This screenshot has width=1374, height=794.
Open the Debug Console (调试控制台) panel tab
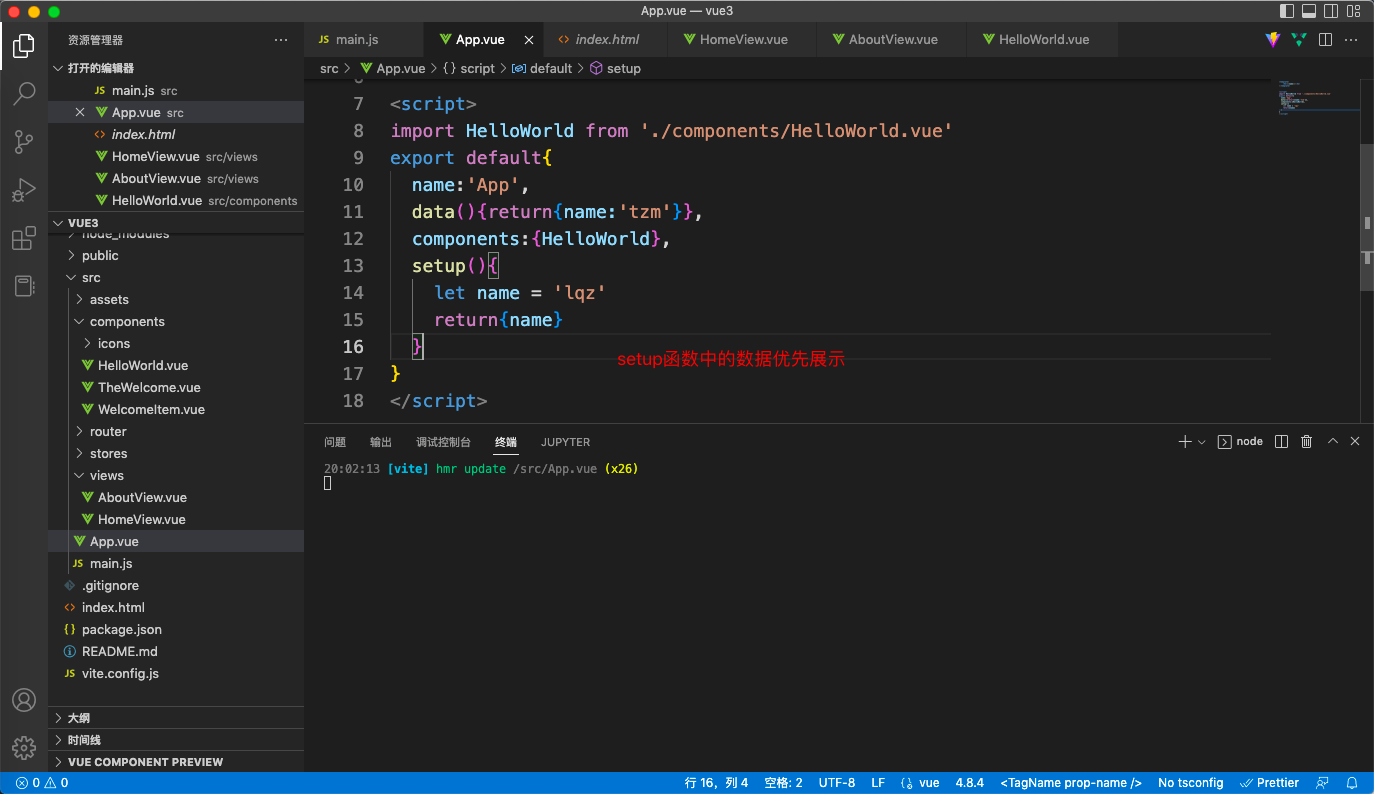(x=443, y=442)
